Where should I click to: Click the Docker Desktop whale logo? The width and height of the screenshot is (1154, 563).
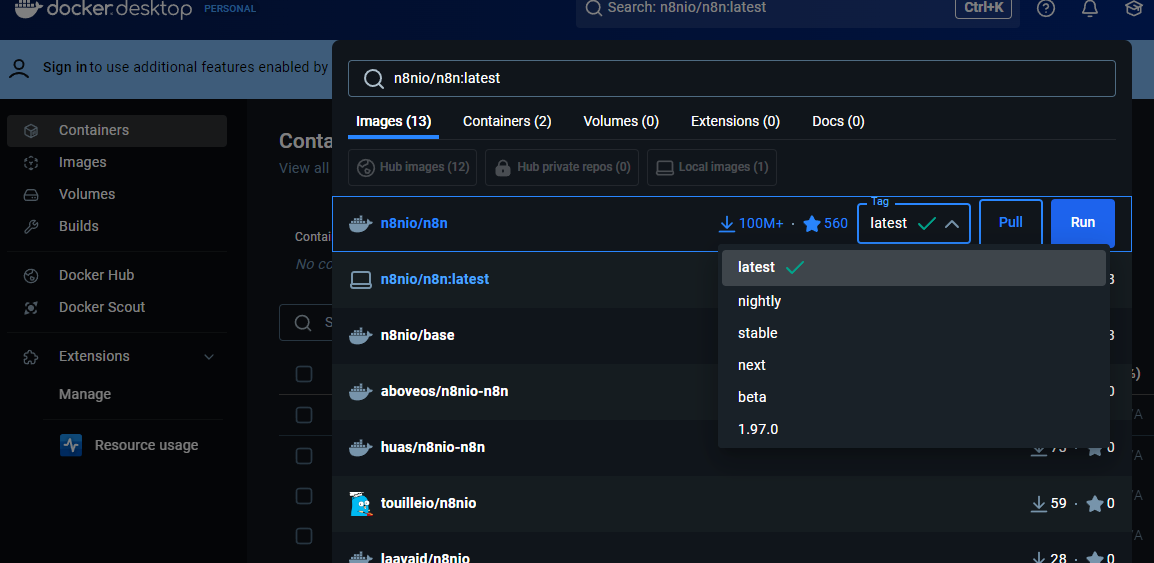coord(28,8)
